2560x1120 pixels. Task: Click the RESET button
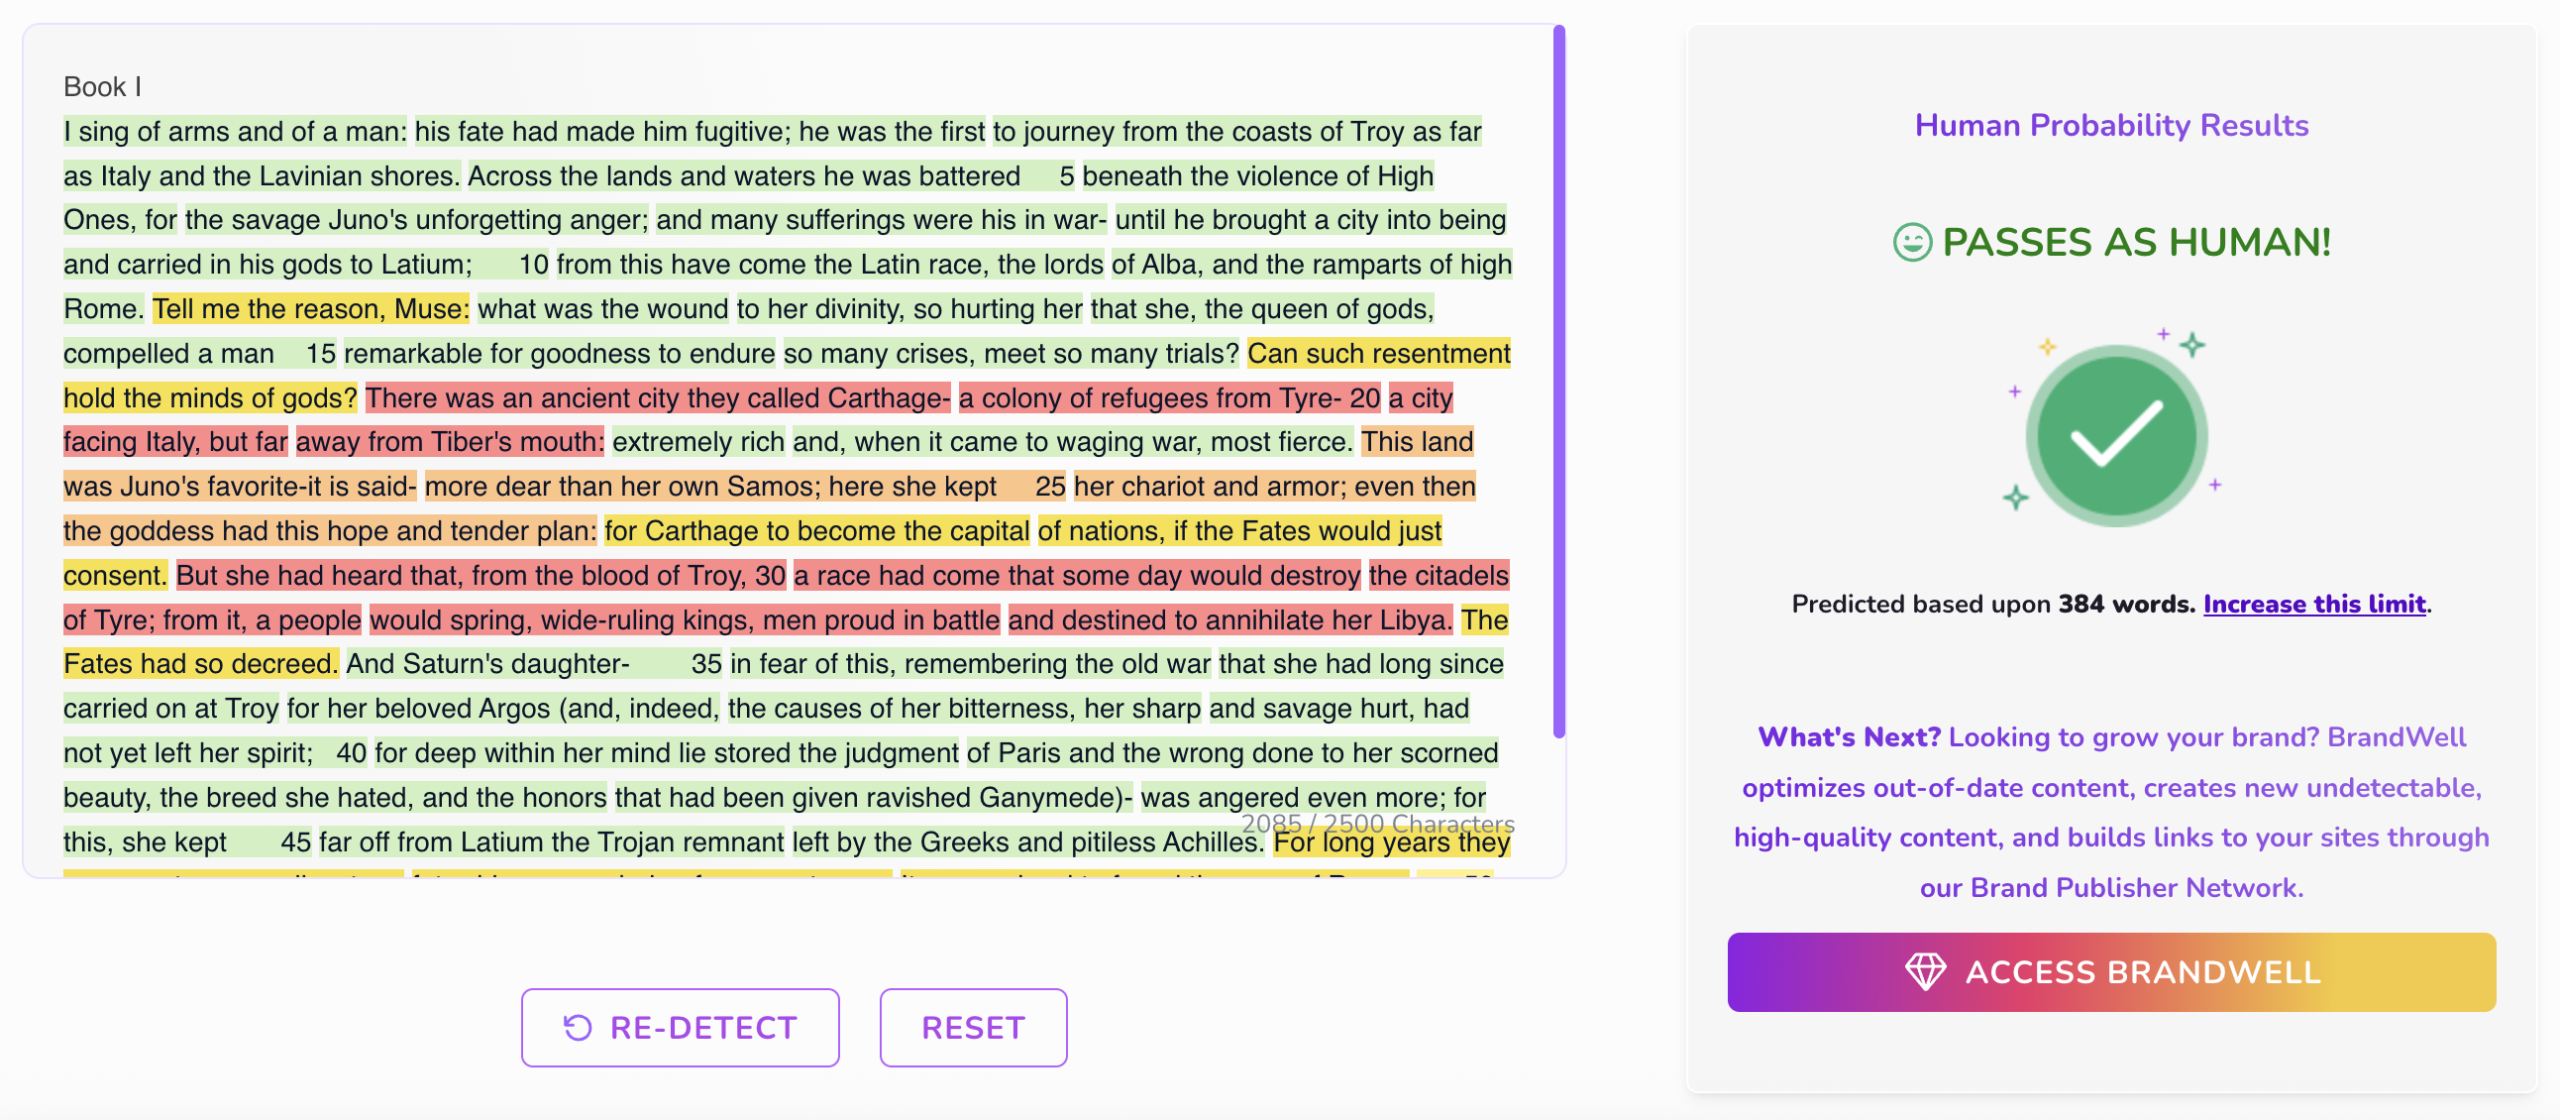(973, 1027)
